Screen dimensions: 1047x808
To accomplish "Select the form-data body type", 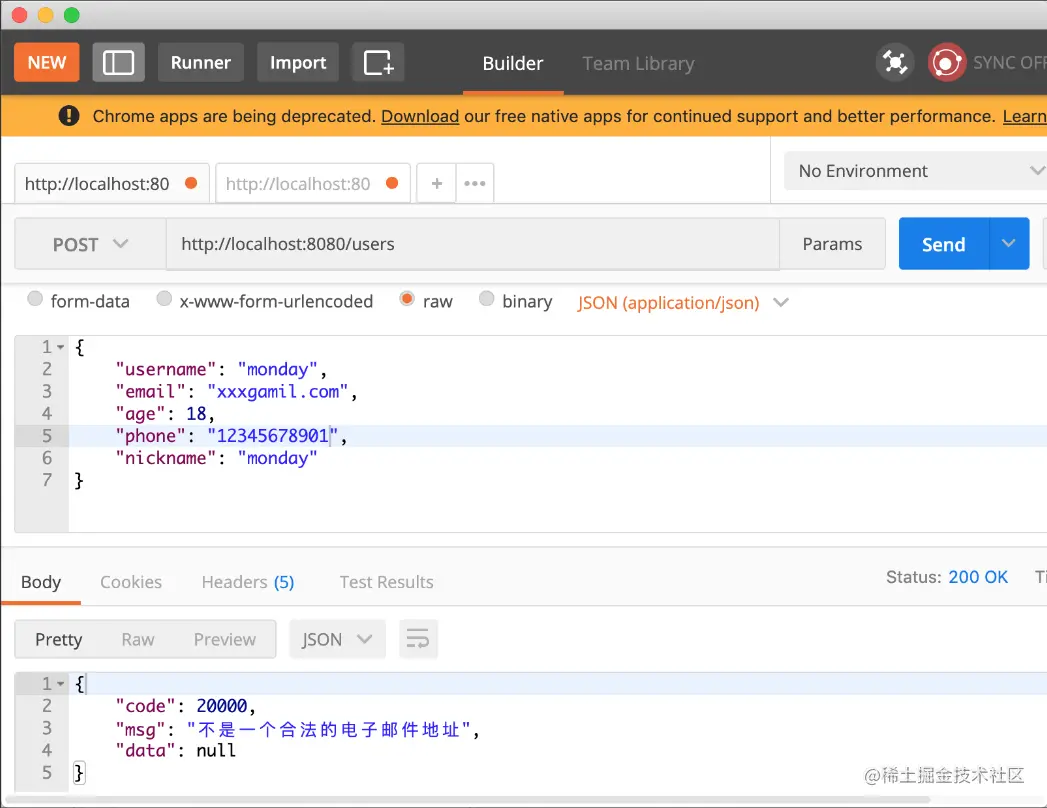I will [35, 298].
